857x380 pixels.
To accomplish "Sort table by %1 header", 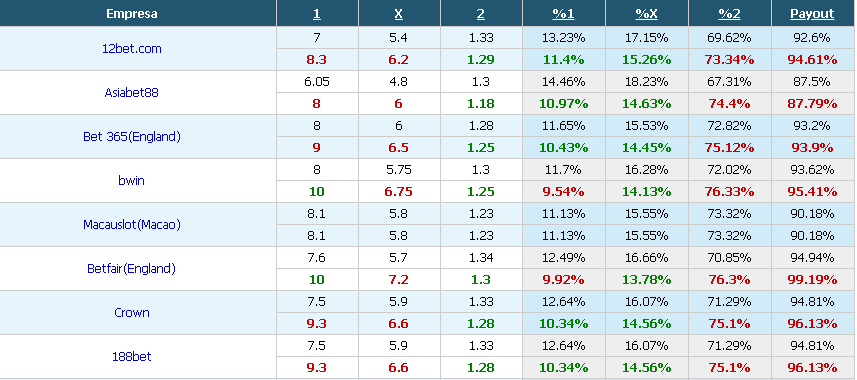I will click(x=563, y=14).
